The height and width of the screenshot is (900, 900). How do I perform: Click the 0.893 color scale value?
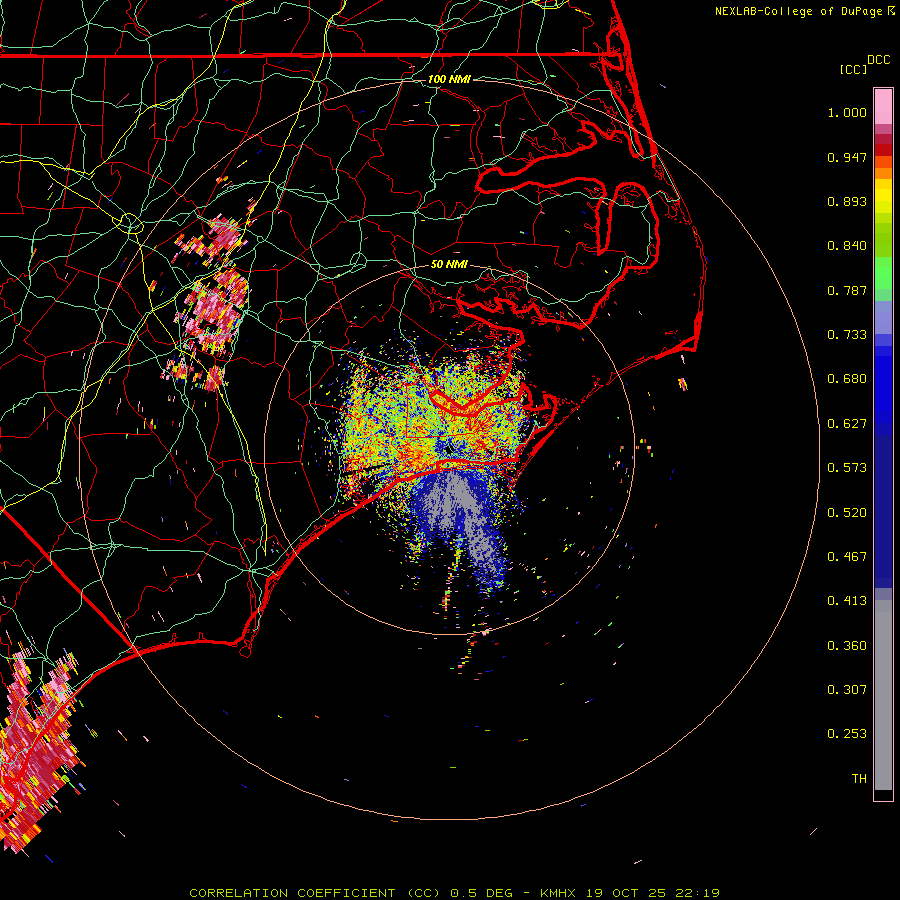pos(847,201)
